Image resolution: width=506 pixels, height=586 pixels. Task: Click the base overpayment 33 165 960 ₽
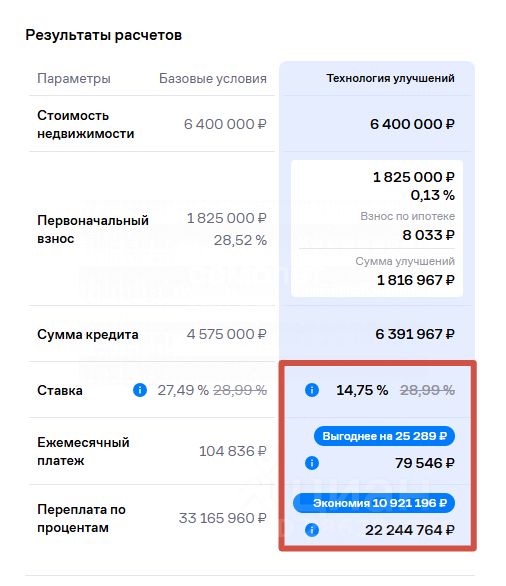pos(222,518)
